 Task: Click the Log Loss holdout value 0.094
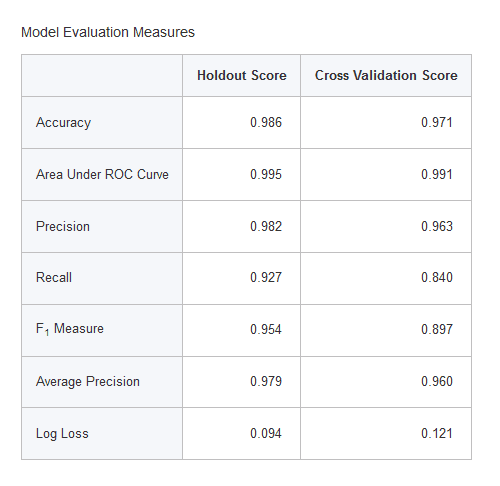[266, 433]
